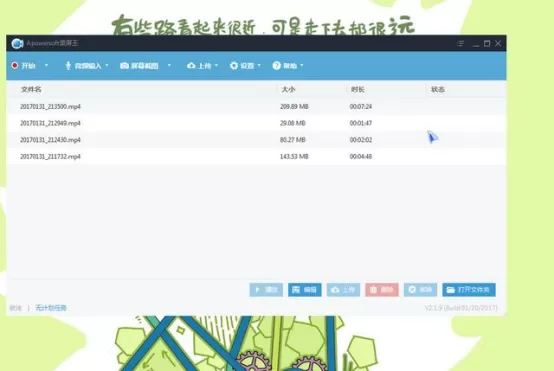
Task: Click the red record Start icon
Action: click(x=15, y=65)
